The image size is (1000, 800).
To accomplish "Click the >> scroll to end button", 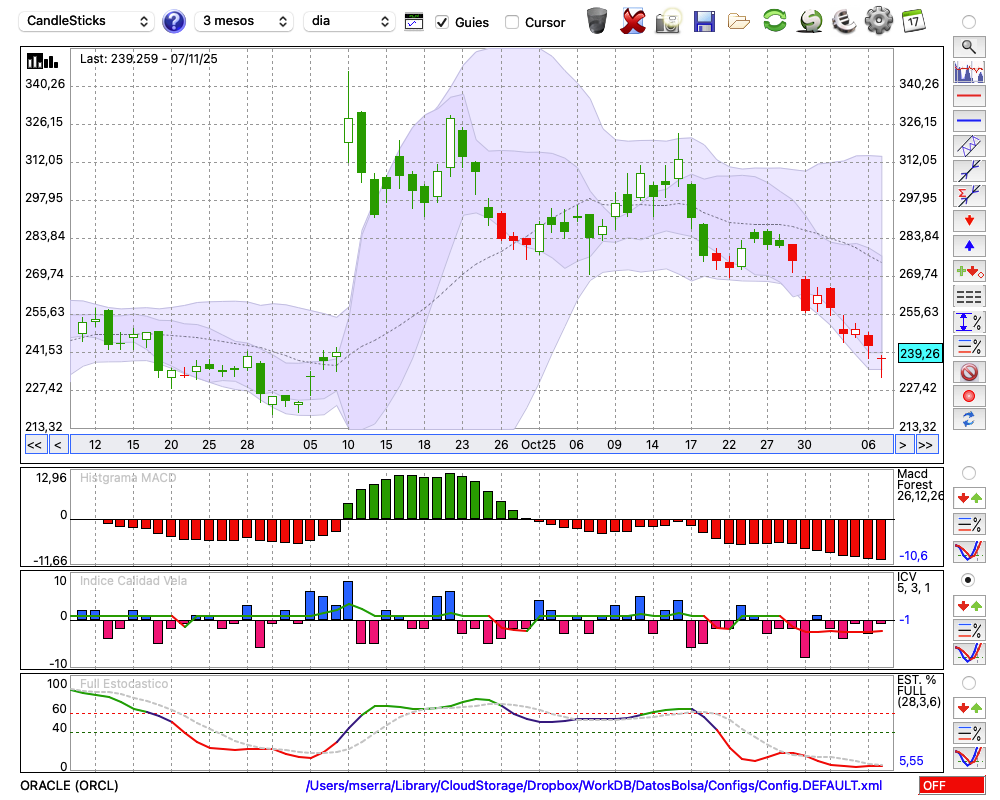I will point(927,445).
